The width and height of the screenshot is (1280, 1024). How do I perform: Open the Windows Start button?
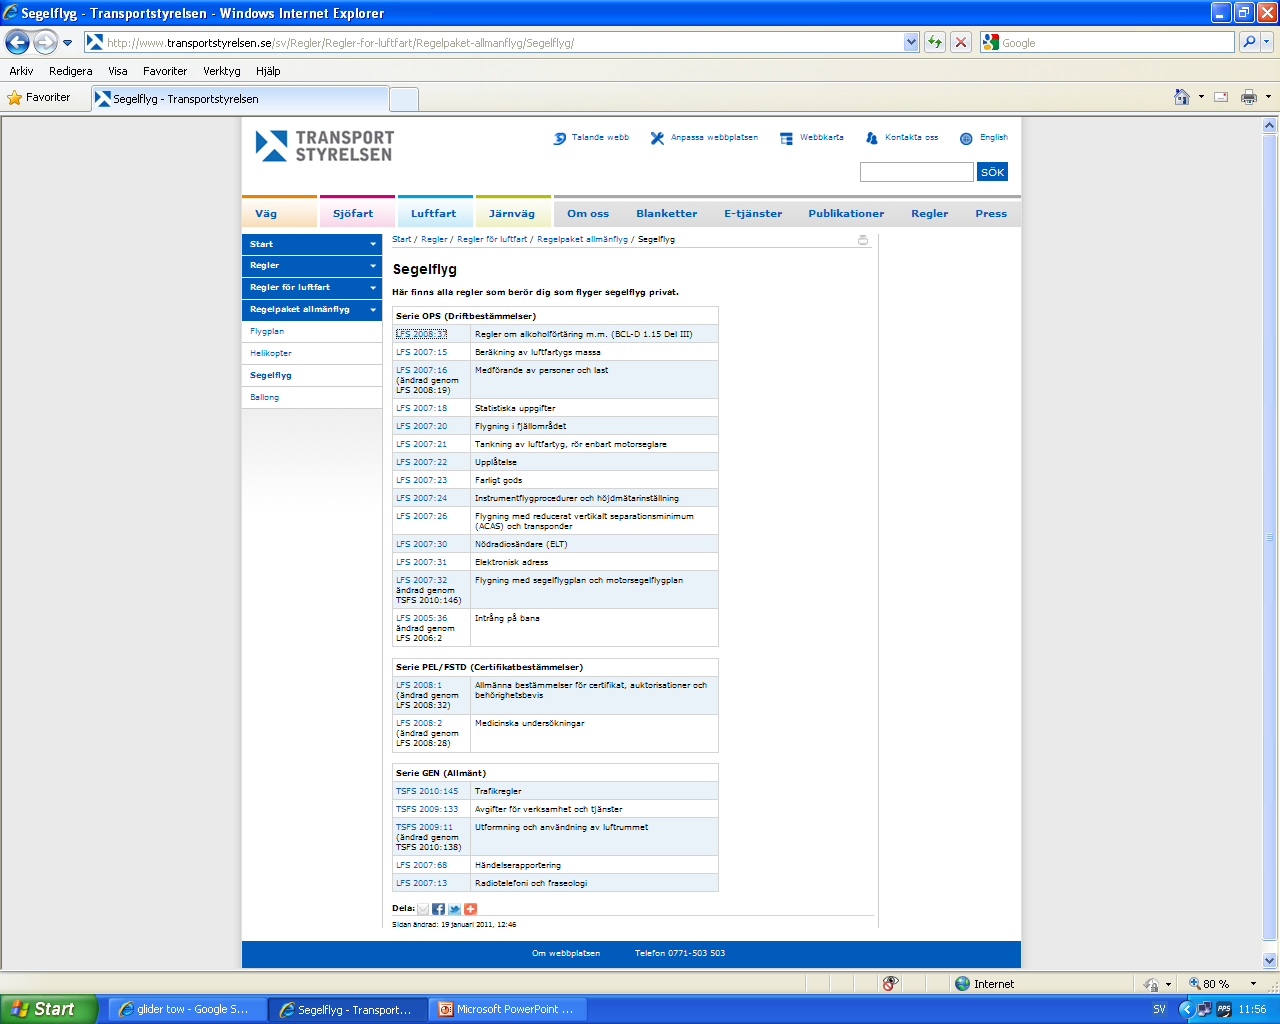pos(49,1009)
